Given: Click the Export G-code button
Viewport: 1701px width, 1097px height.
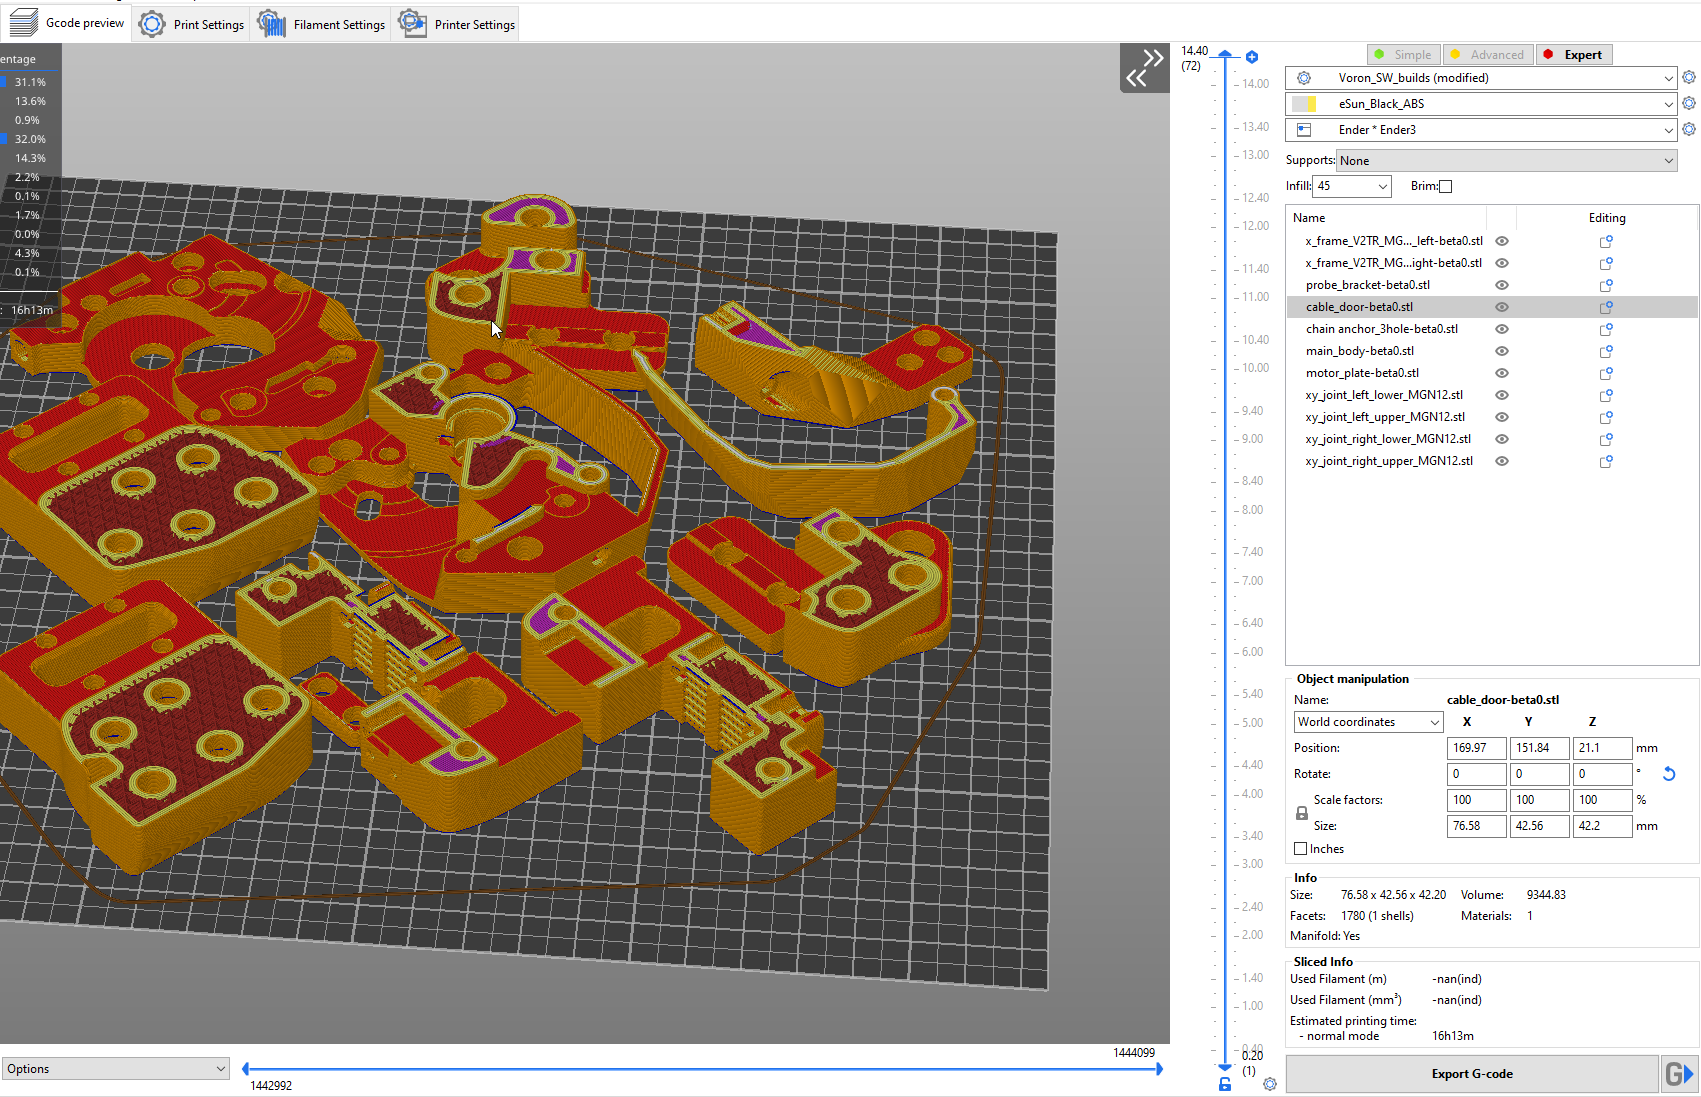Looking at the screenshot, I should [x=1472, y=1074].
